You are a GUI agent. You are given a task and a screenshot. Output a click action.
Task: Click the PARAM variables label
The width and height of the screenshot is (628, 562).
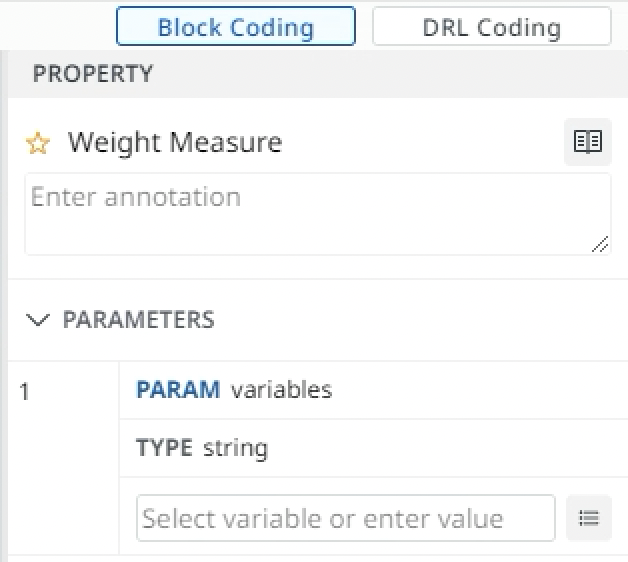(234, 390)
